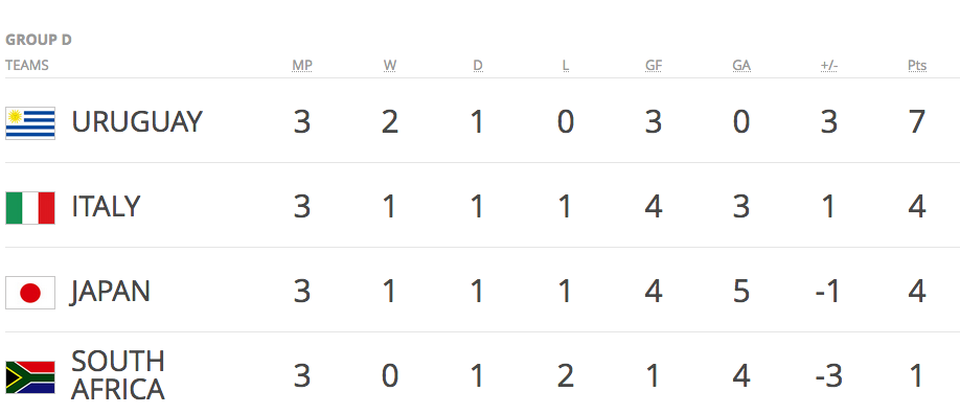The height and width of the screenshot is (414, 960).
Task: Open the ITALY team link
Action: (x=106, y=206)
